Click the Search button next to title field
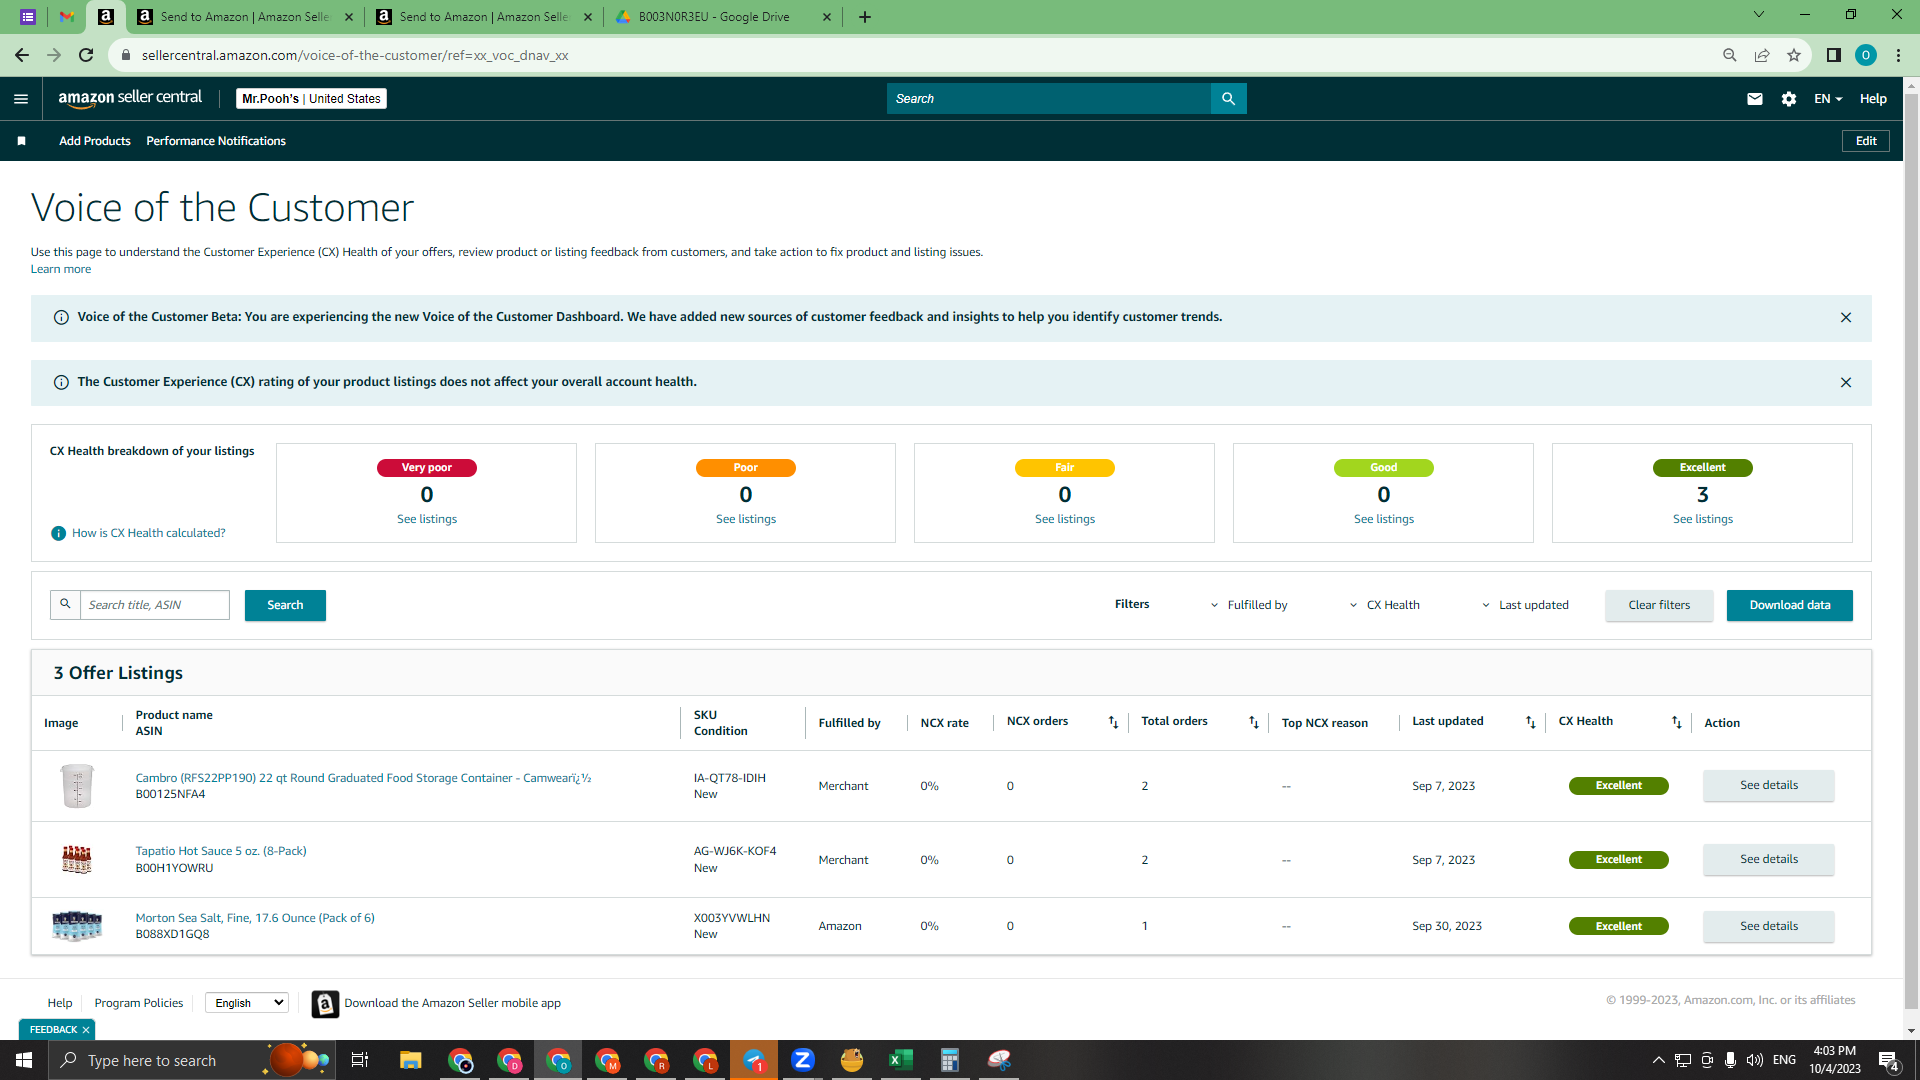The width and height of the screenshot is (1920, 1080). (285, 605)
